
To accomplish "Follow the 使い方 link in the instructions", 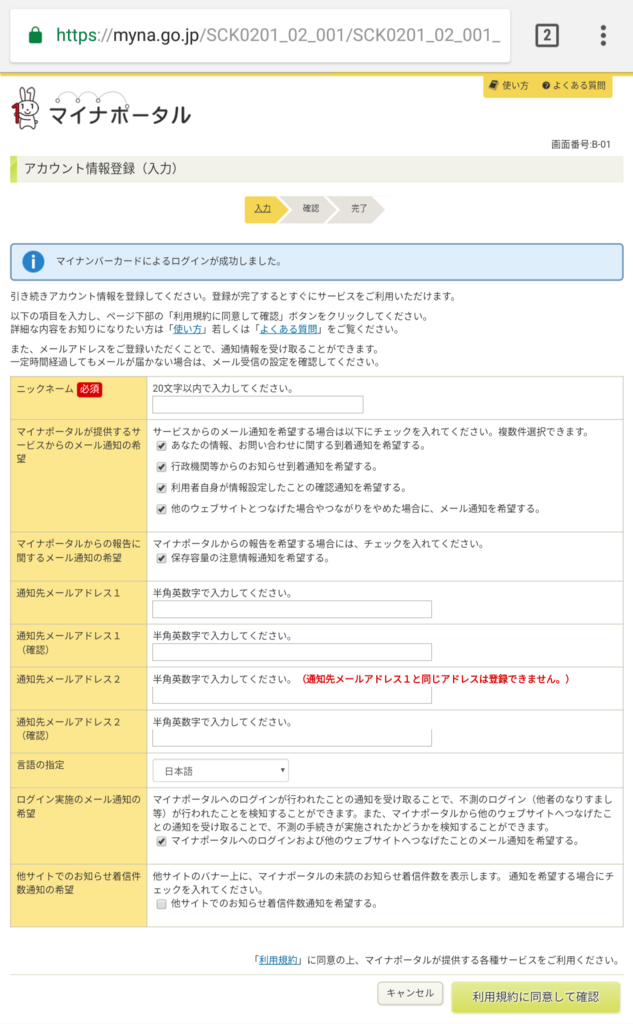I will click(187, 329).
